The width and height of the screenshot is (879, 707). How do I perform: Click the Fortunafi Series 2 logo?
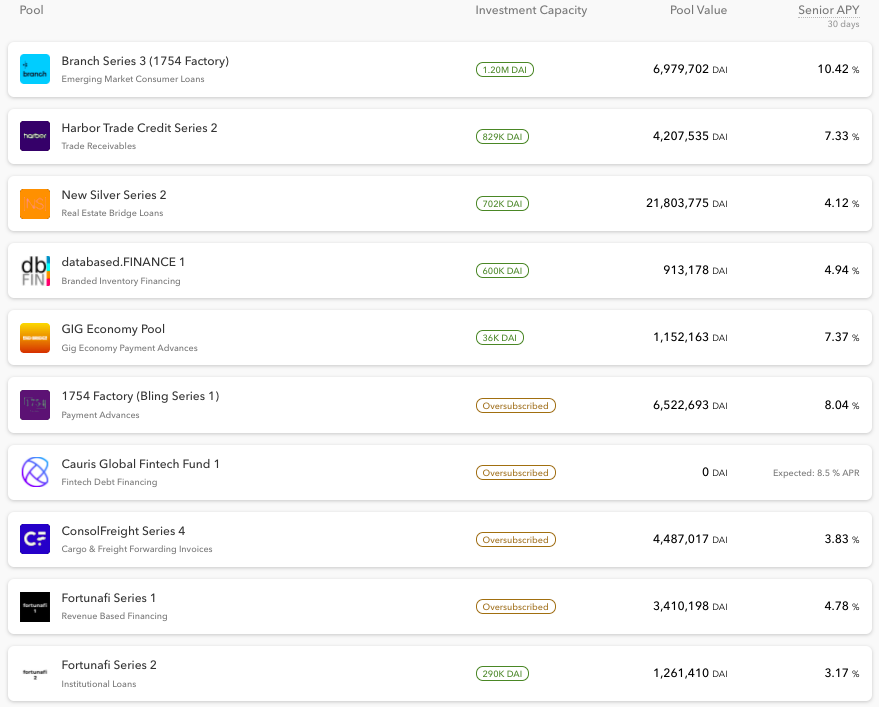[x=35, y=673]
